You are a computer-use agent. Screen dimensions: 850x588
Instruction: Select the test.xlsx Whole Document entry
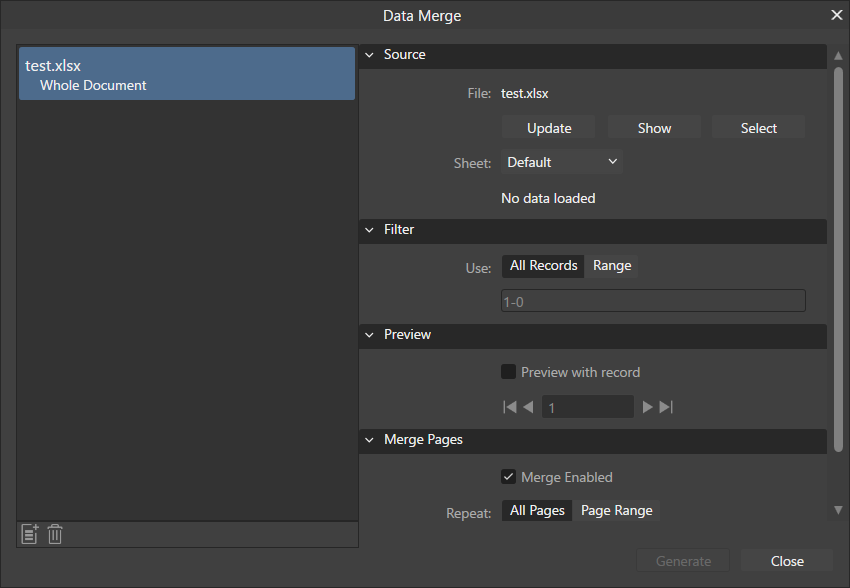point(187,74)
